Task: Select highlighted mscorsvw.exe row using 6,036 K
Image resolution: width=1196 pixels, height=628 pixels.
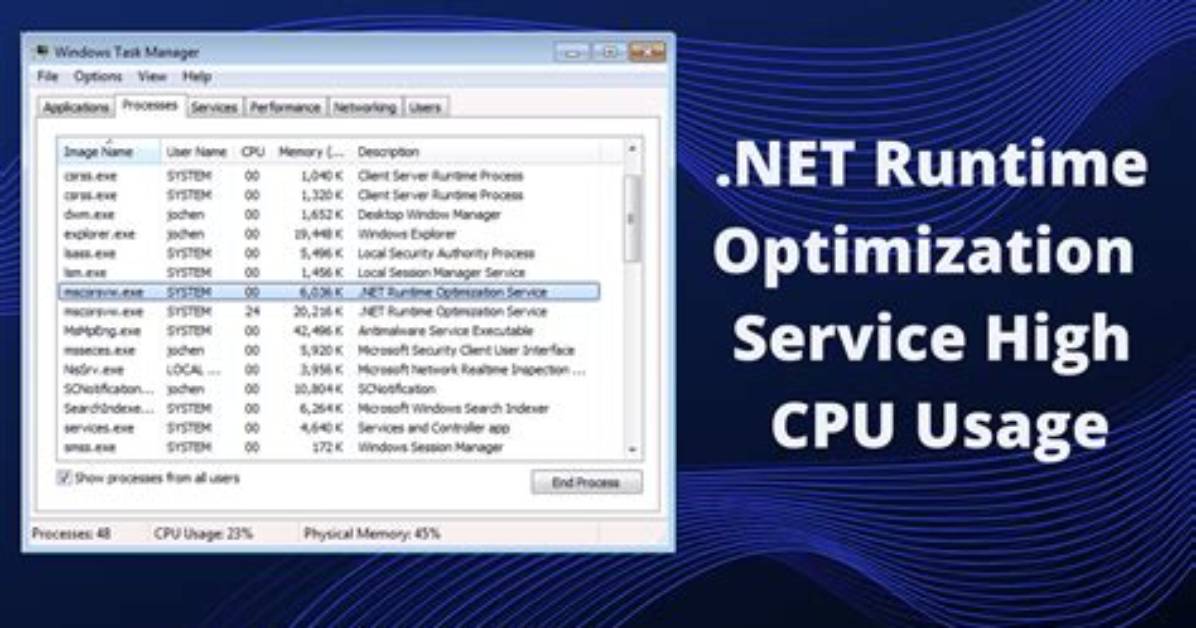Action: coord(329,292)
